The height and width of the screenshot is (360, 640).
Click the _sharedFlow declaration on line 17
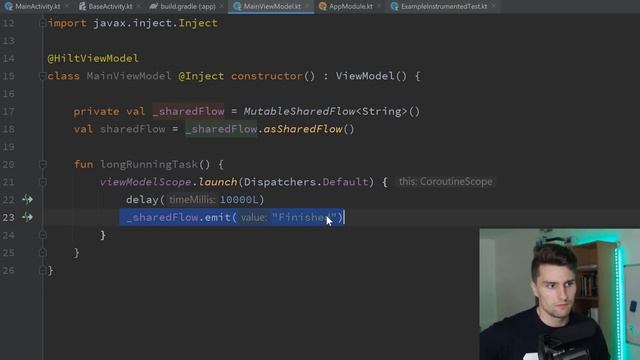click(188, 111)
